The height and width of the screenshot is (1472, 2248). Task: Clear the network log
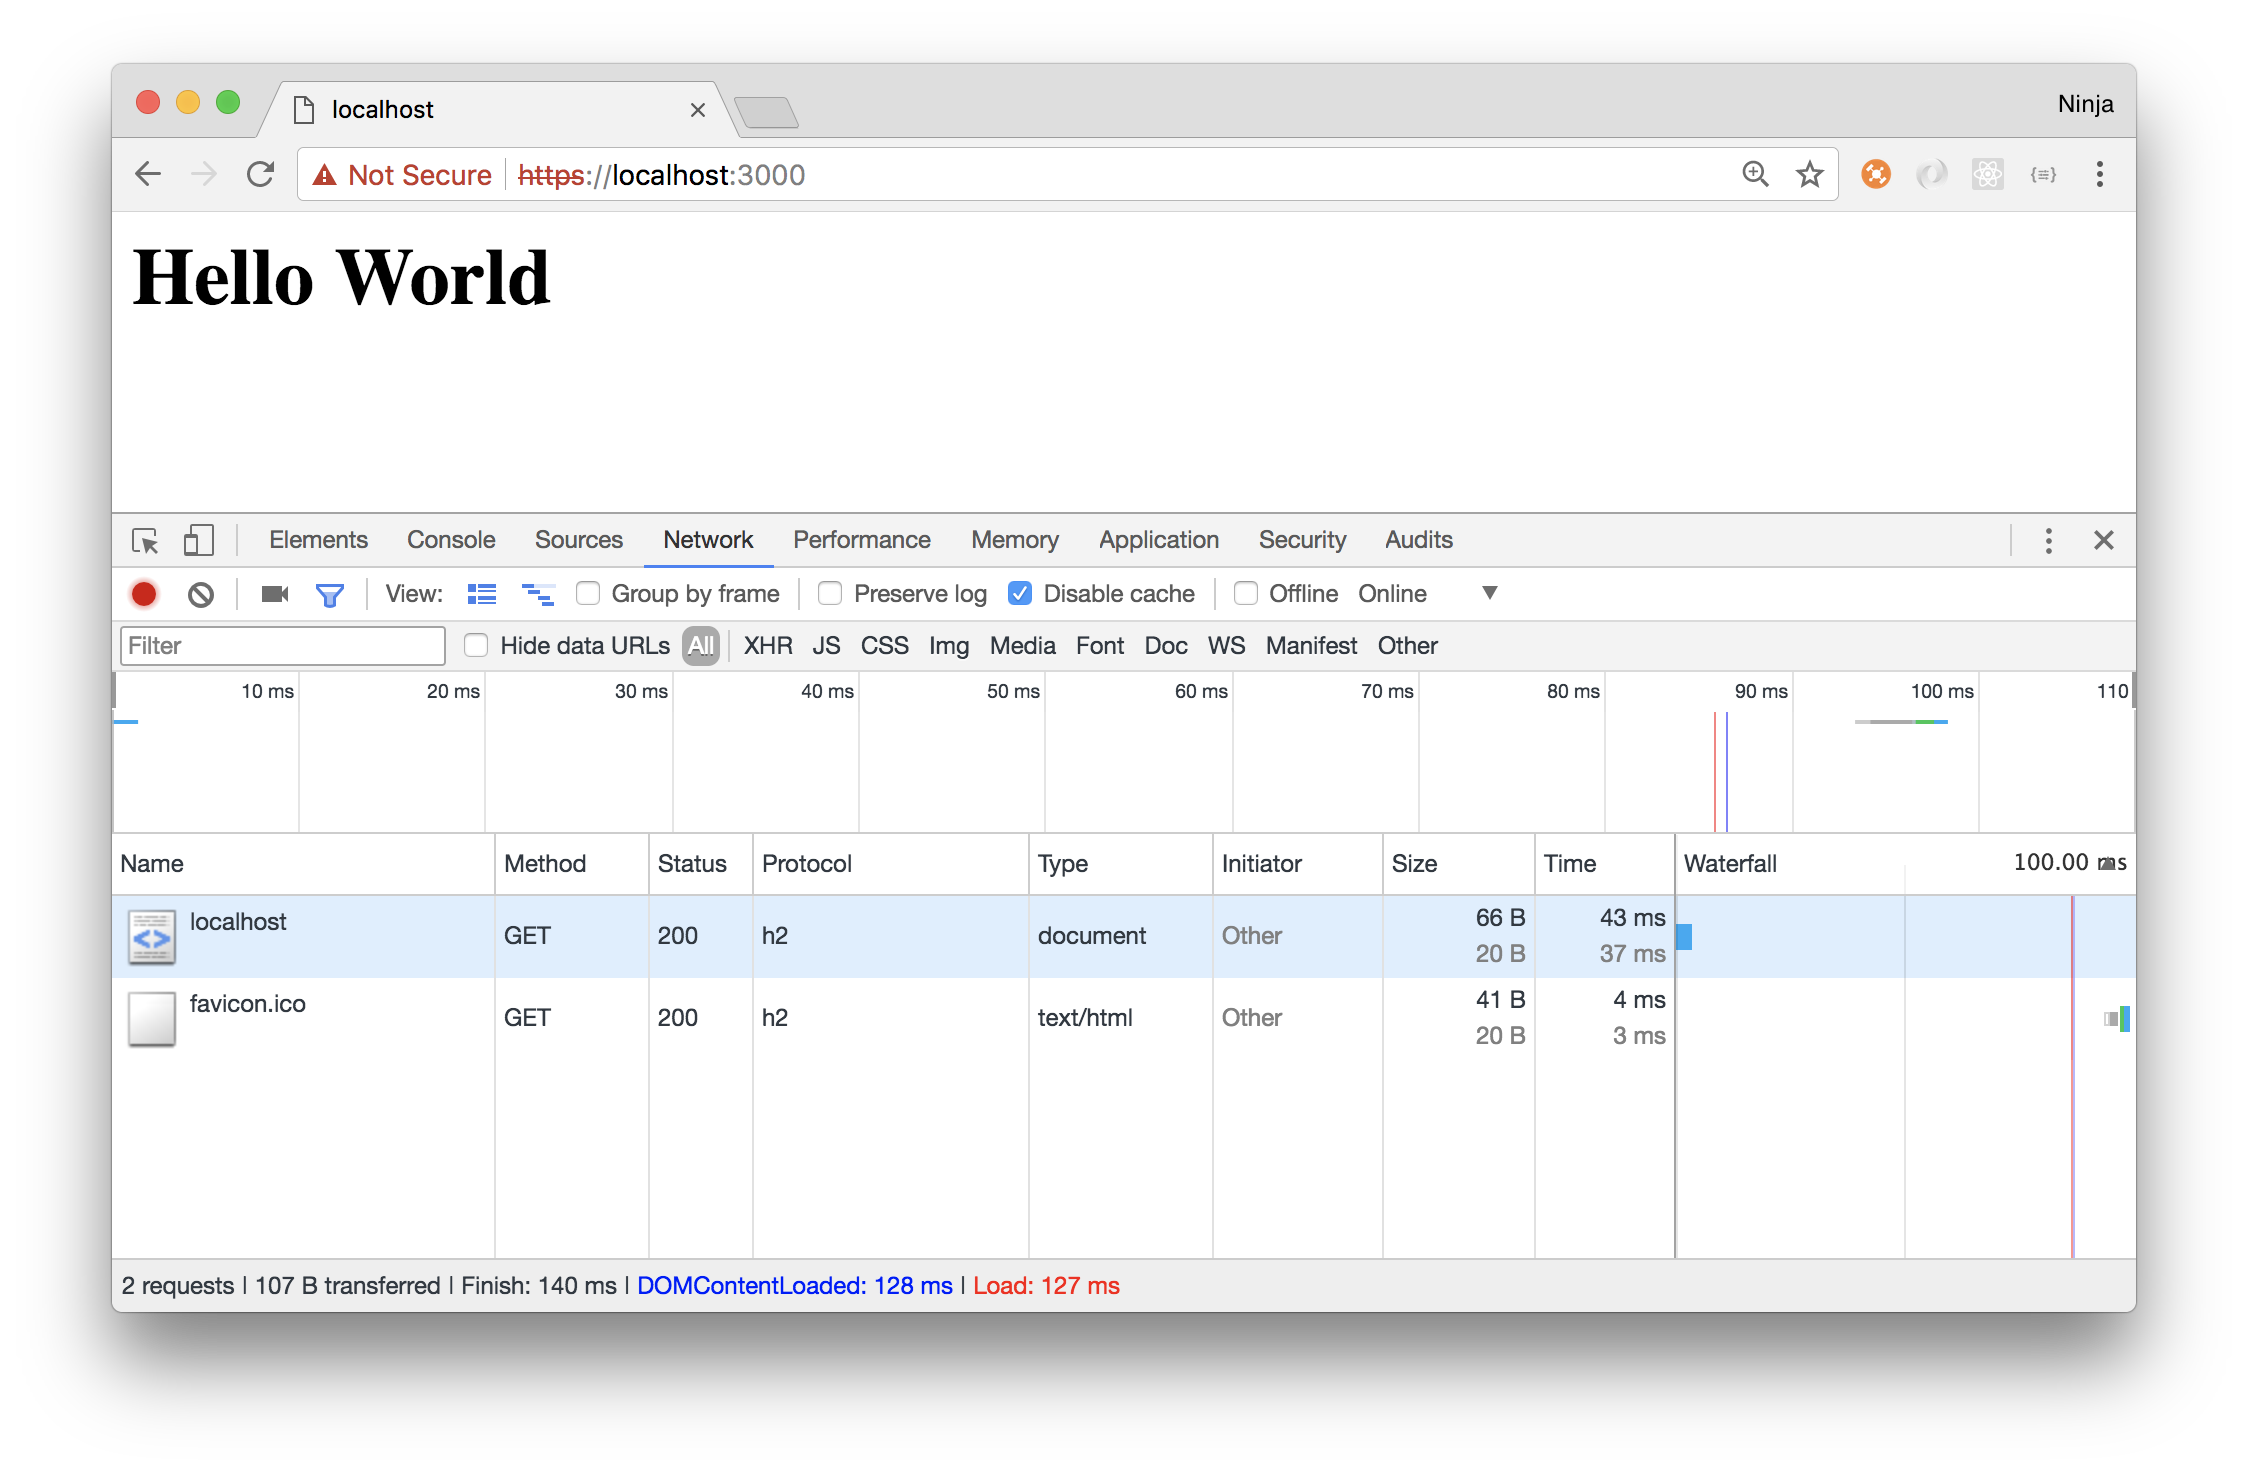click(201, 594)
